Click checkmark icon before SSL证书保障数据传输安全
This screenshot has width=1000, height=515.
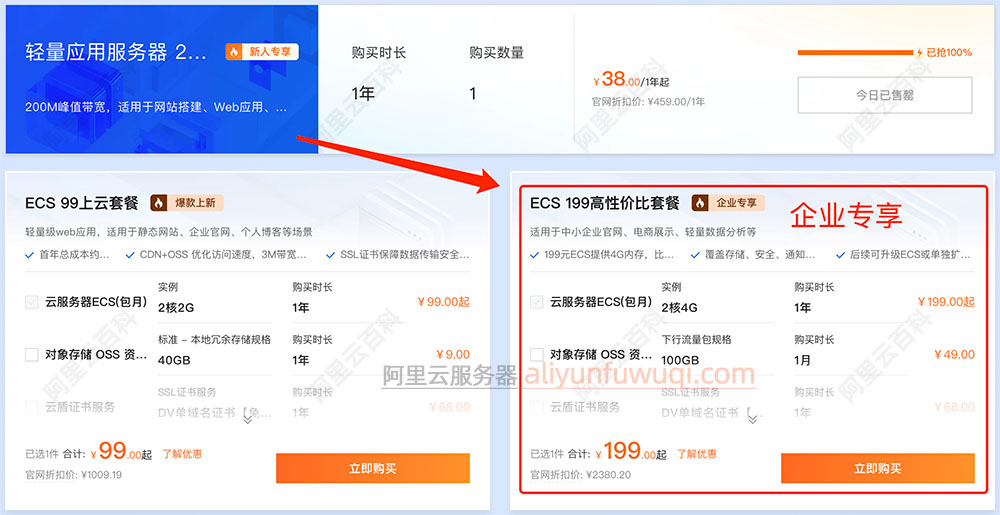coord(330,255)
